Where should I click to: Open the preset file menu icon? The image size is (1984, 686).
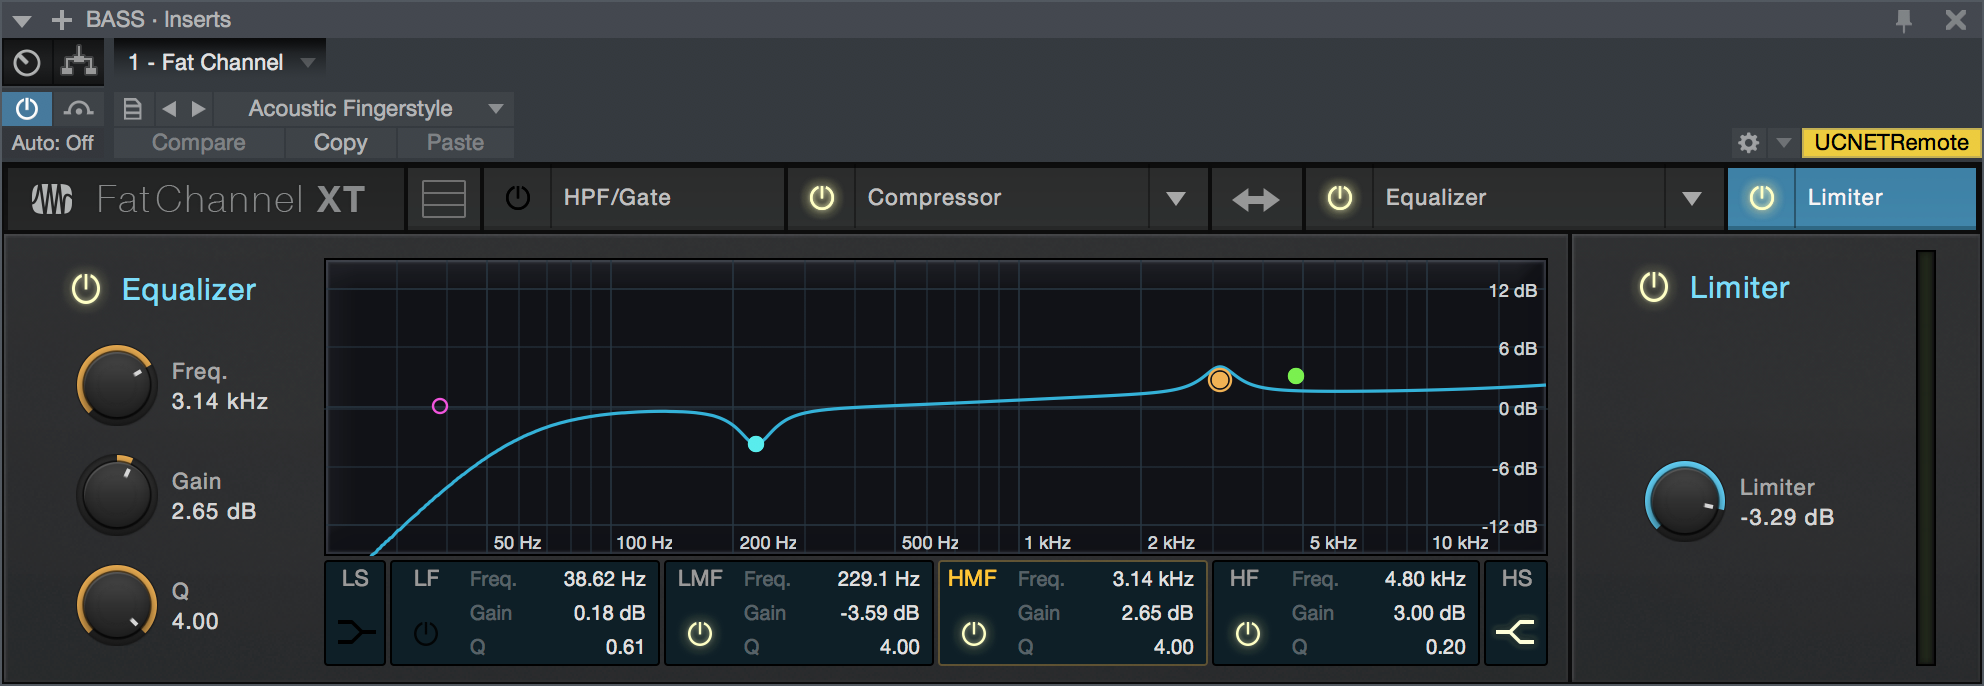(132, 108)
